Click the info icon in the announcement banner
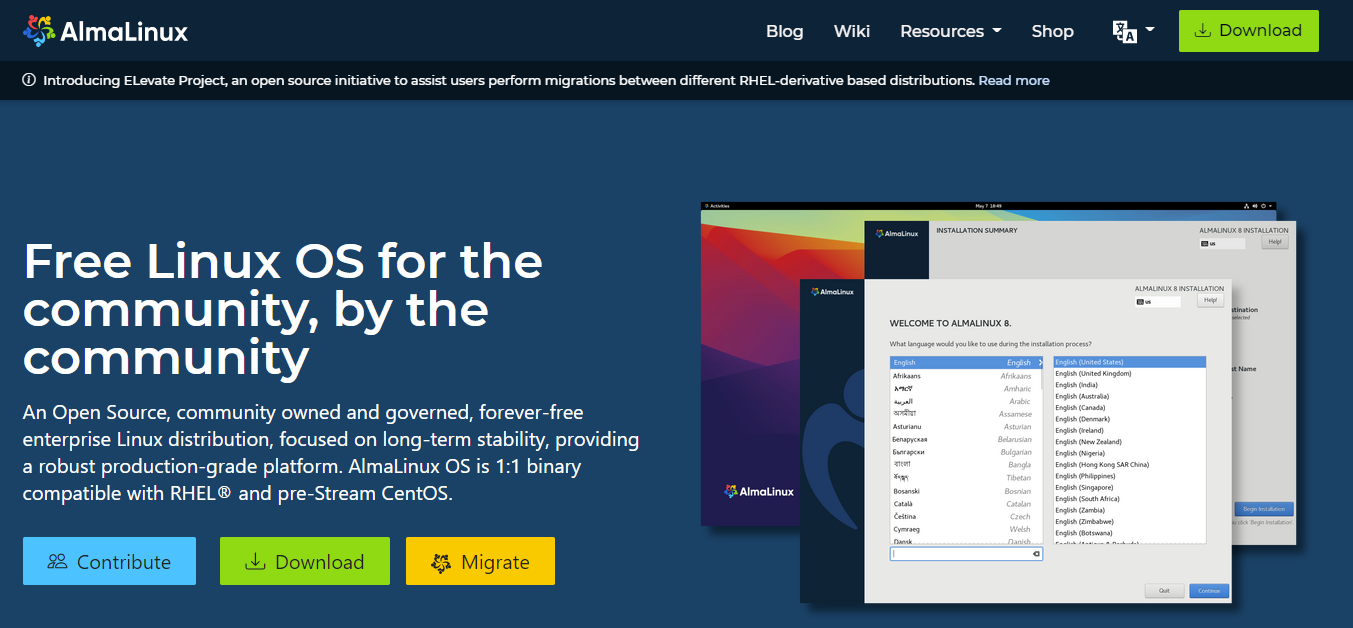This screenshot has width=1353, height=628. 29,80
